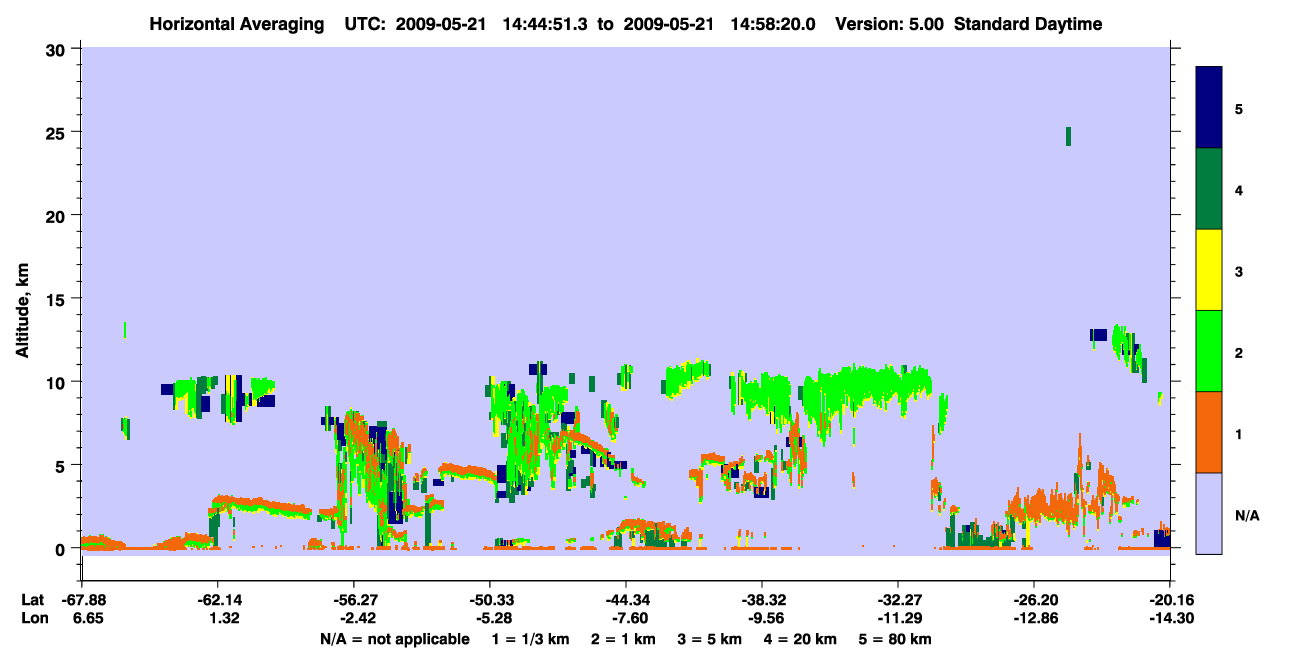
Task: Click latitude value -32.27
Action: [x=898, y=600]
